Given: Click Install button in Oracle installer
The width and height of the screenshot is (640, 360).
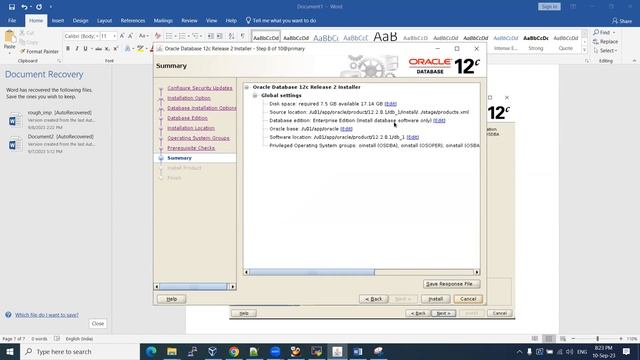Looking at the screenshot, I should click(x=436, y=299).
